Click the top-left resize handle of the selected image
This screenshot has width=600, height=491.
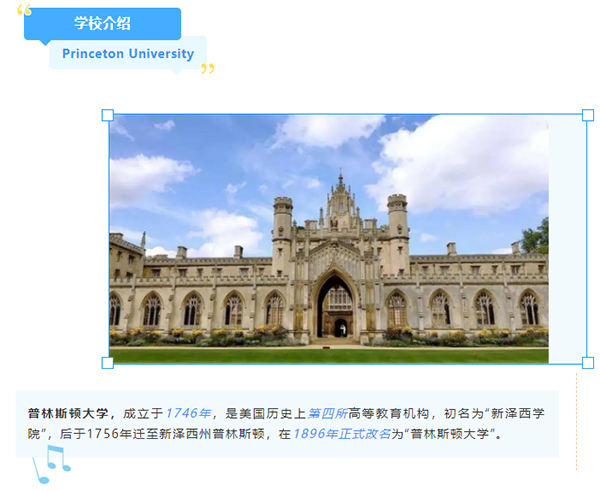coord(108,115)
